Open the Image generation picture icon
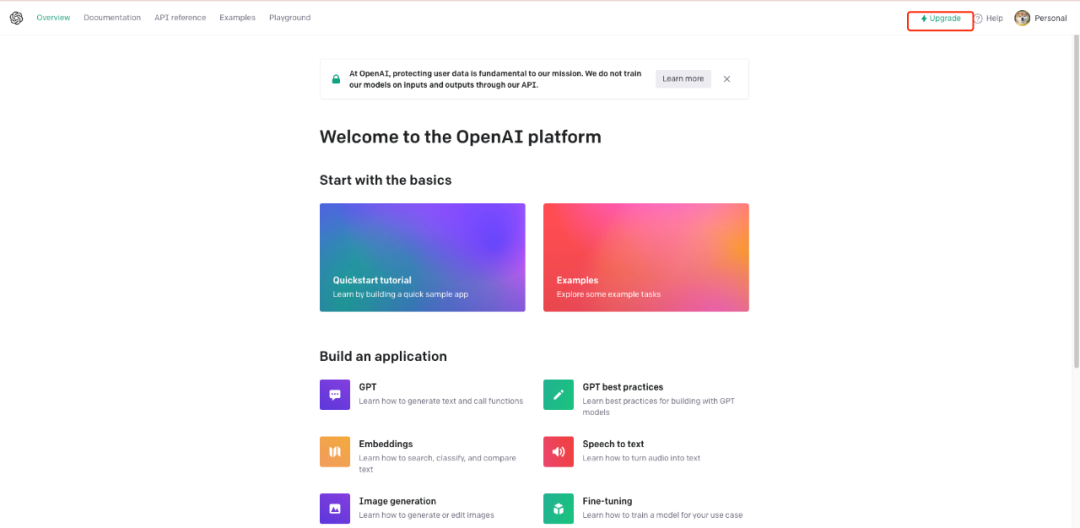 [335, 509]
